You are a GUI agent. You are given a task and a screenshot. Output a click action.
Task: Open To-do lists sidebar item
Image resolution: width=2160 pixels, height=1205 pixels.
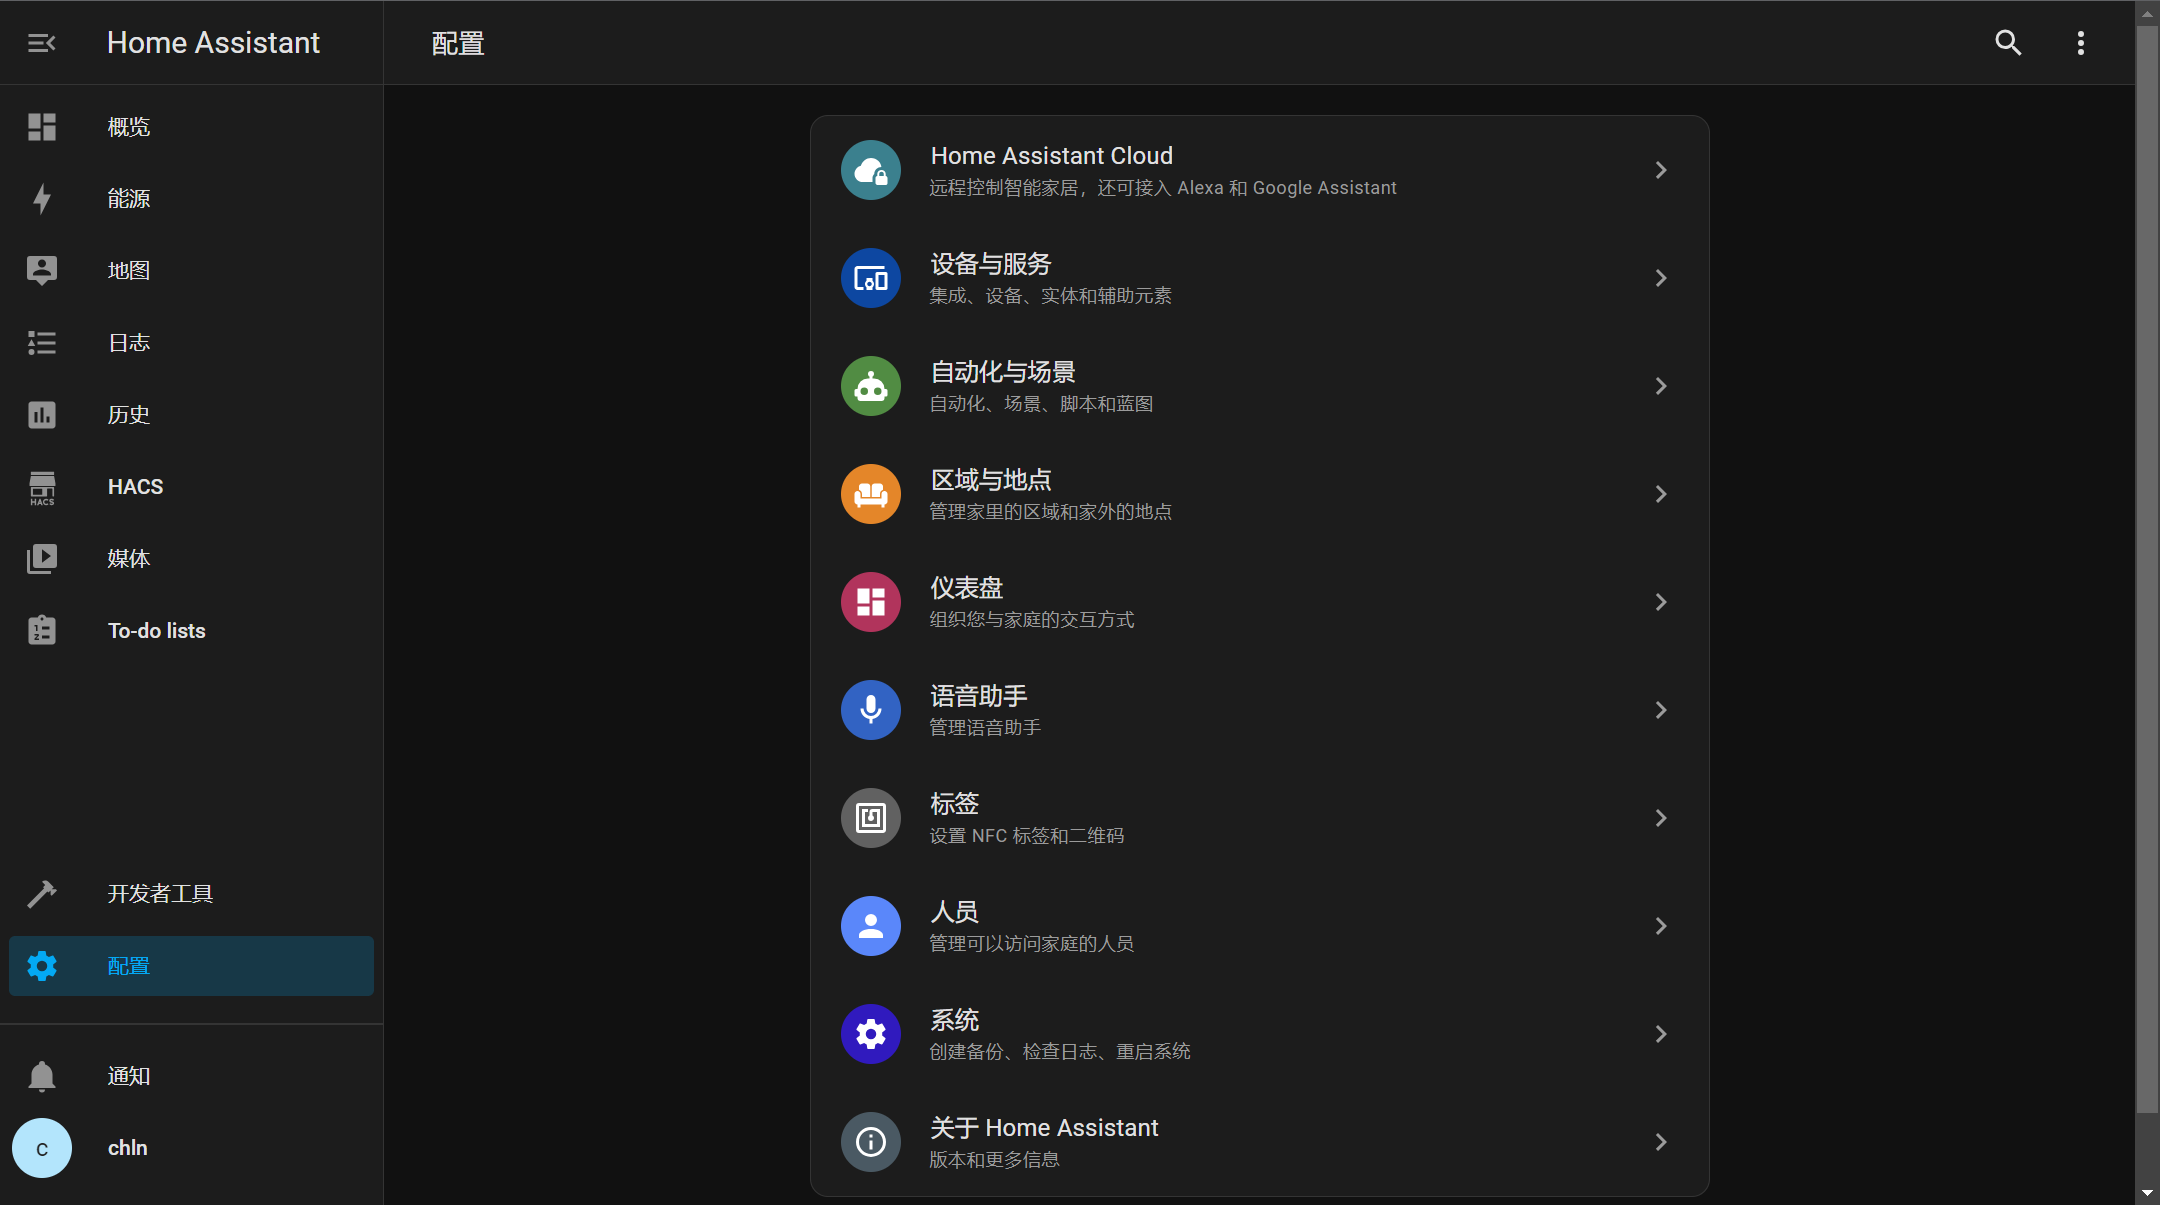tap(191, 631)
